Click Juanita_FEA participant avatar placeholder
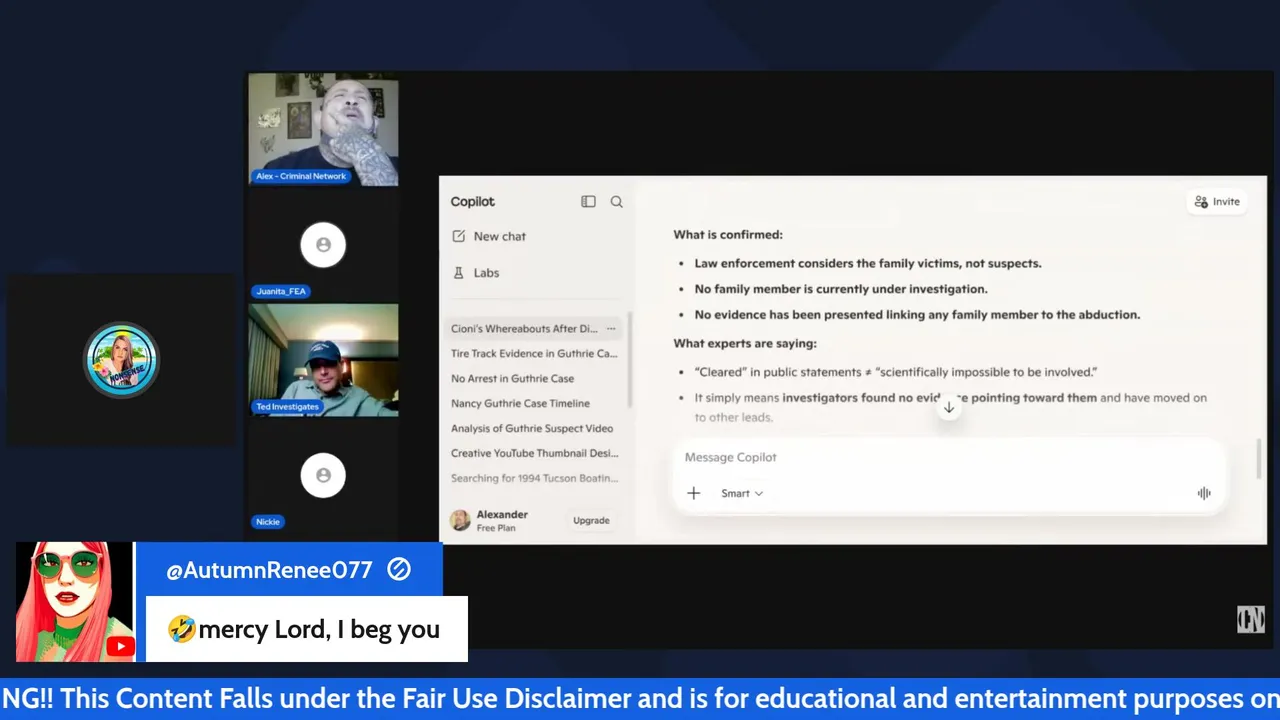 click(x=323, y=245)
